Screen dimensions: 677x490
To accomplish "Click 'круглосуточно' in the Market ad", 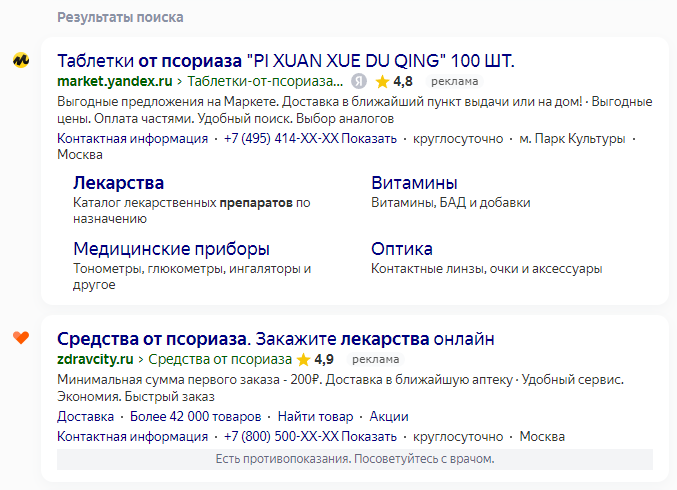I will 458,139.
